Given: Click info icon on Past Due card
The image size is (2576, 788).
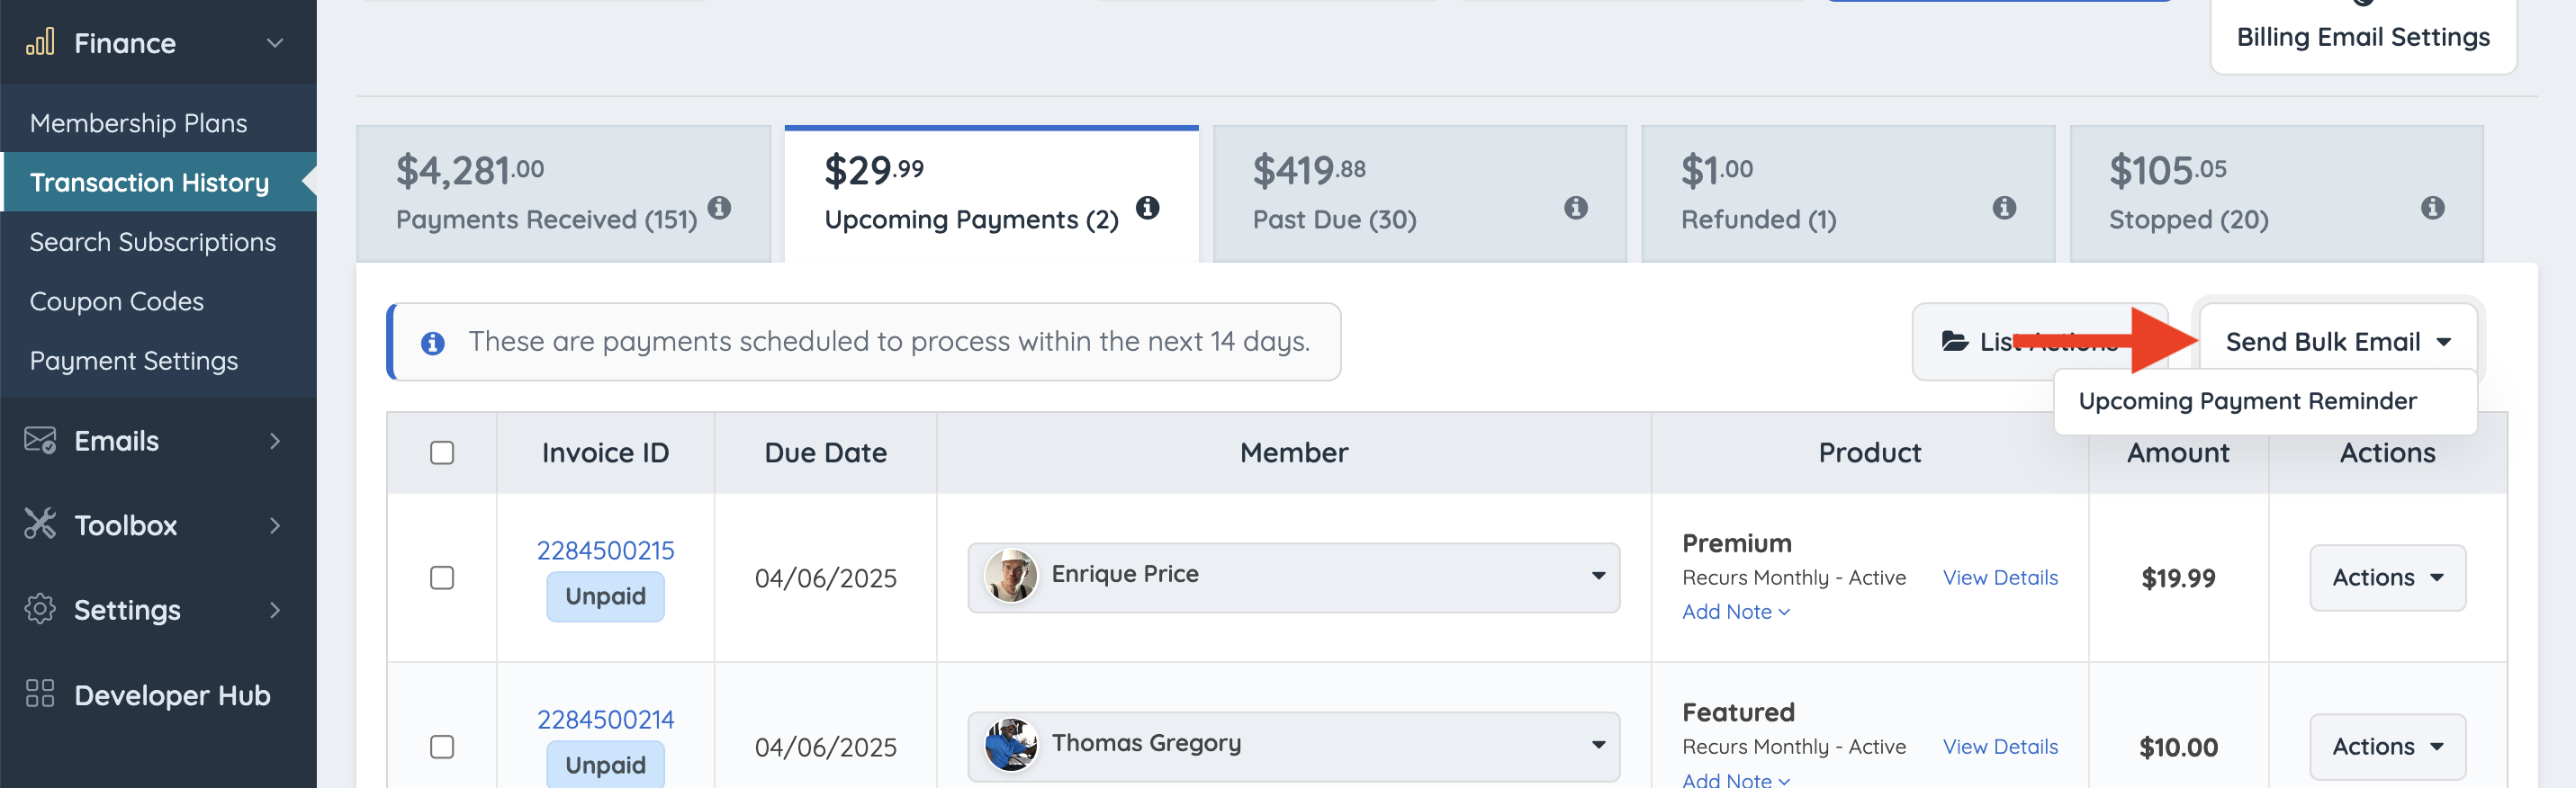Looking at the screenshot, I should (x=1575, y=208).
